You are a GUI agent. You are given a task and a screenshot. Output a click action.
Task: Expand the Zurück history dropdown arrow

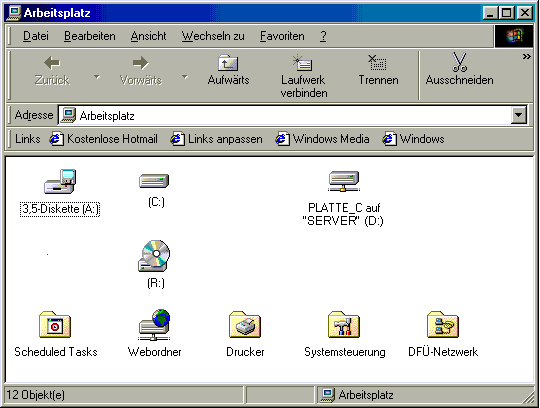pos(97,77)
